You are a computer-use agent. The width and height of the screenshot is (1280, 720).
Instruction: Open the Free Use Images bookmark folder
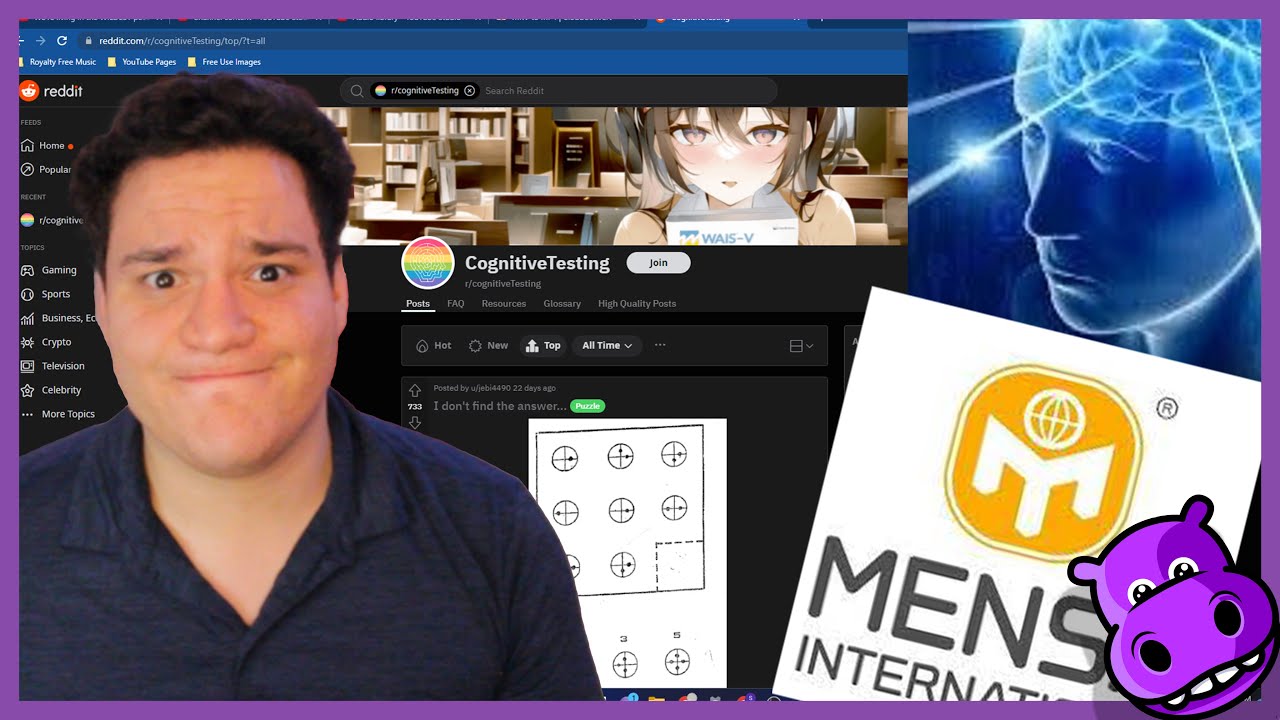click(x=225, y=62)
